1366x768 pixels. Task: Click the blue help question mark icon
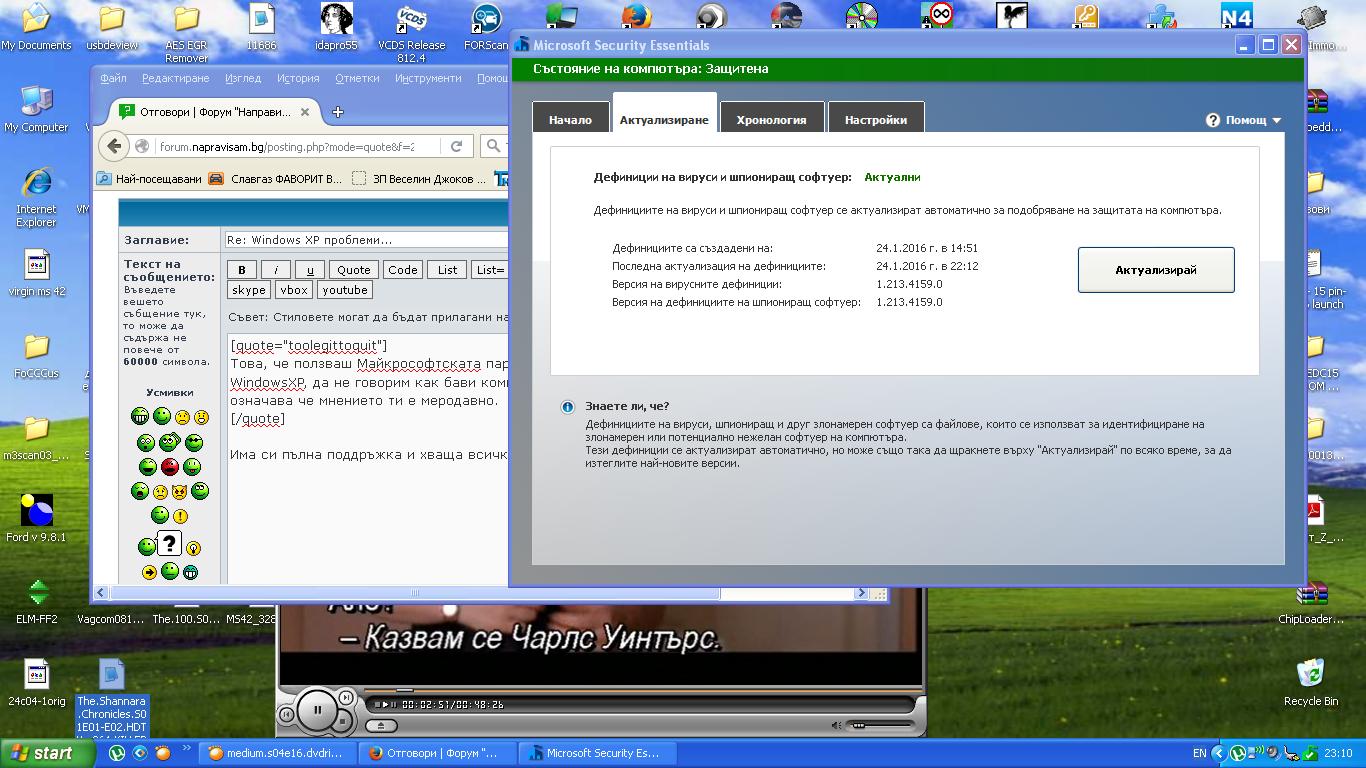pyautogui.click(x=1213, y=120)
